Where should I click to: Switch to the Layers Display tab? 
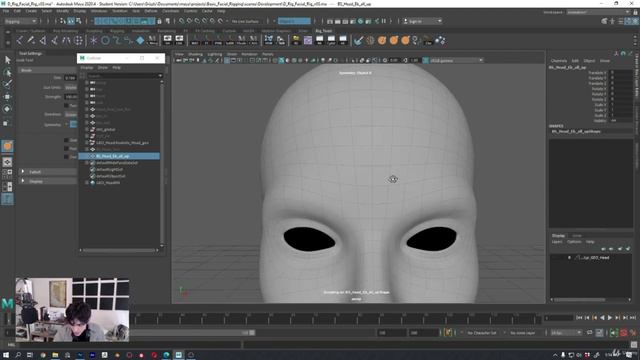(x=558, y=236)
